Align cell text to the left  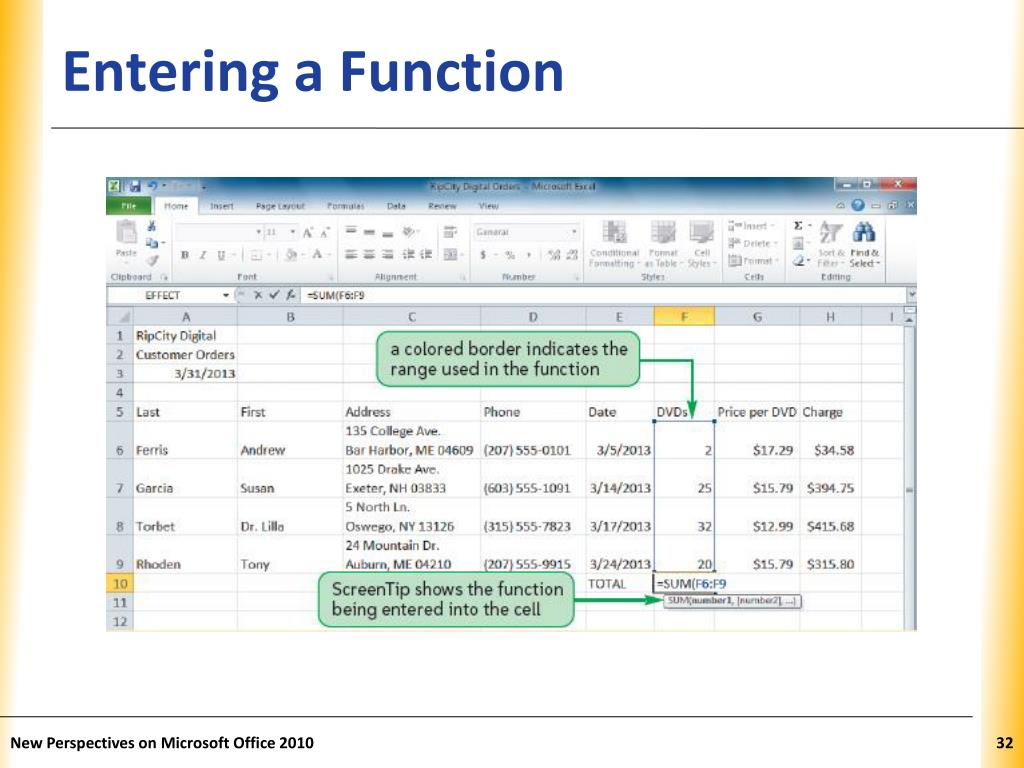[351, 255]
